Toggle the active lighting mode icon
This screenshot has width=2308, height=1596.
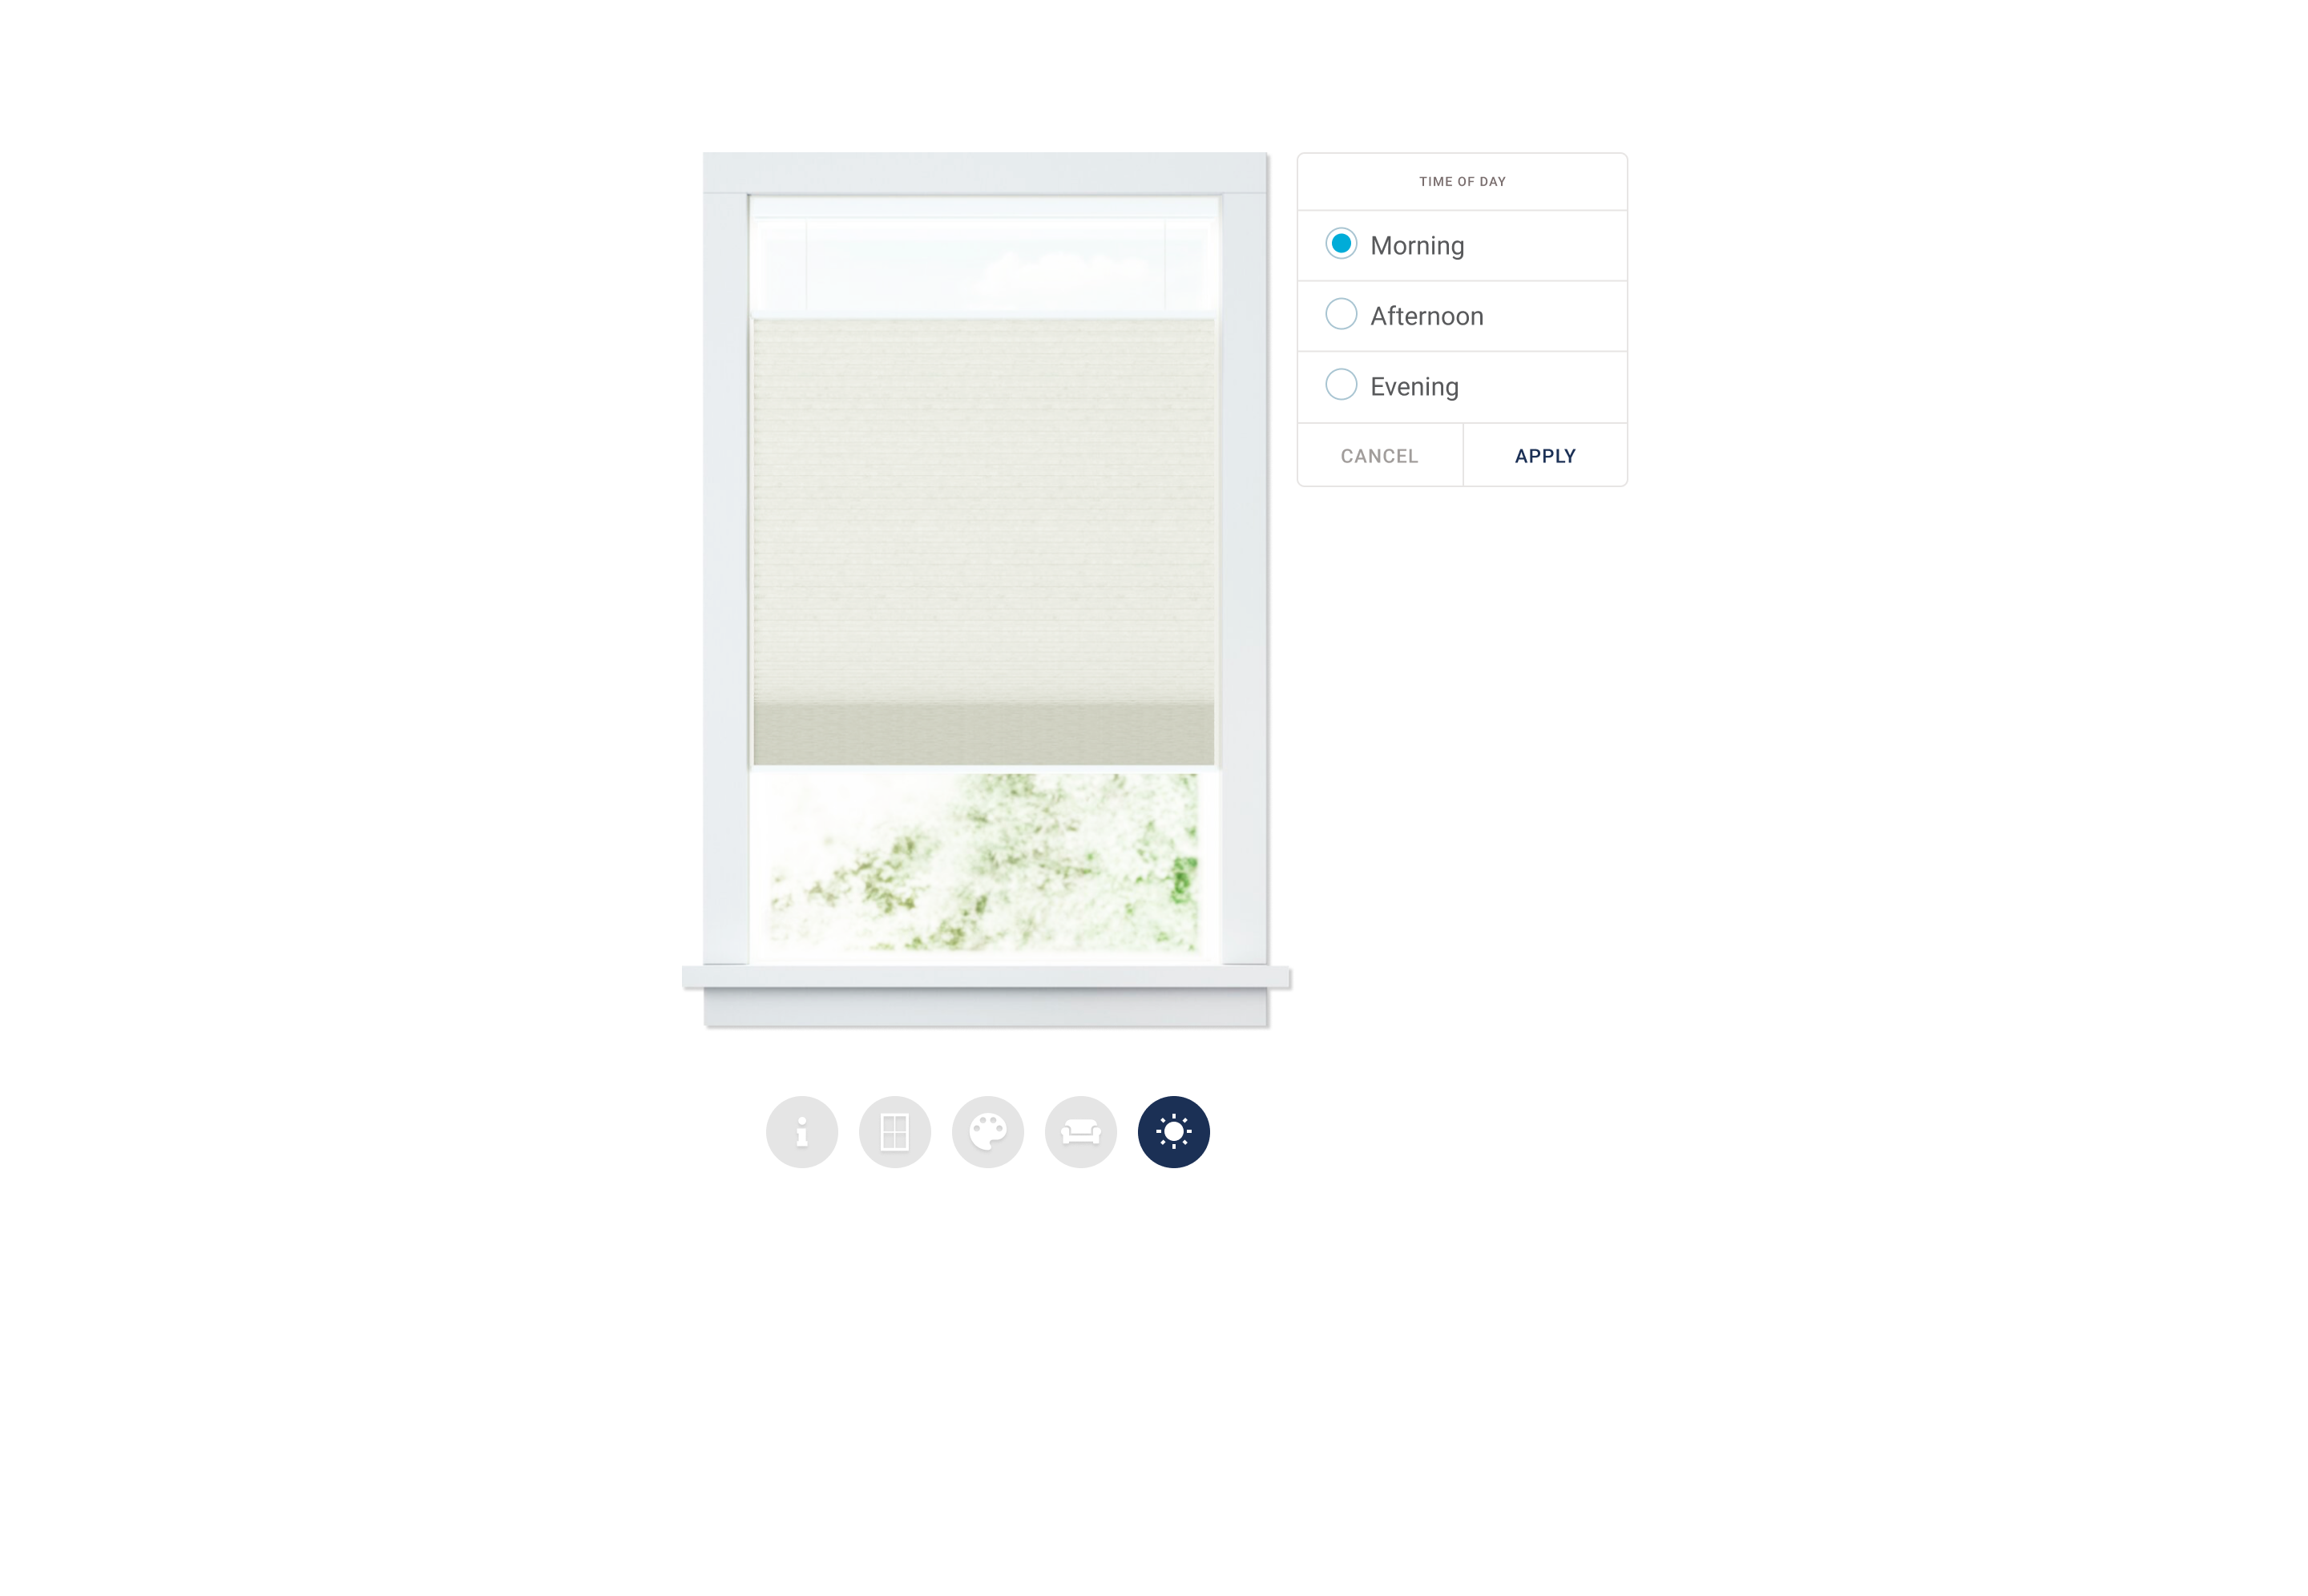(x=1175, y=1131)
